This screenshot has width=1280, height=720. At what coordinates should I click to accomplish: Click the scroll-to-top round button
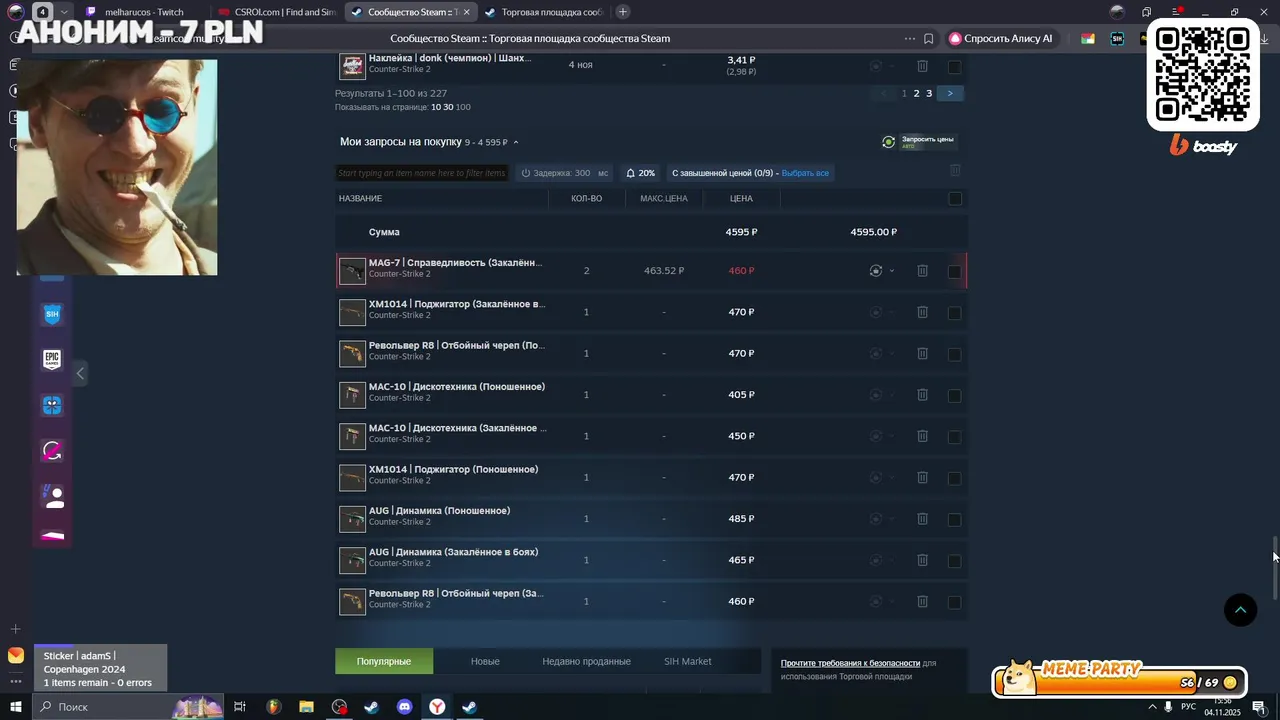(x=1240, y=610)
